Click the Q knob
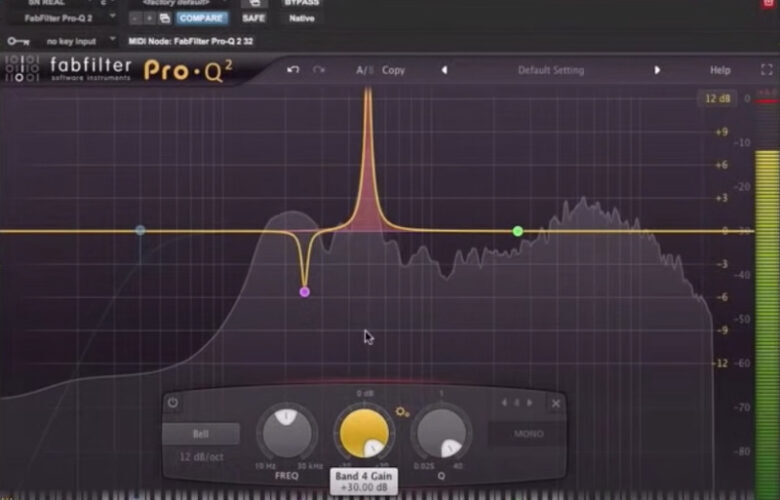780x500 pixels. point(441,433)
